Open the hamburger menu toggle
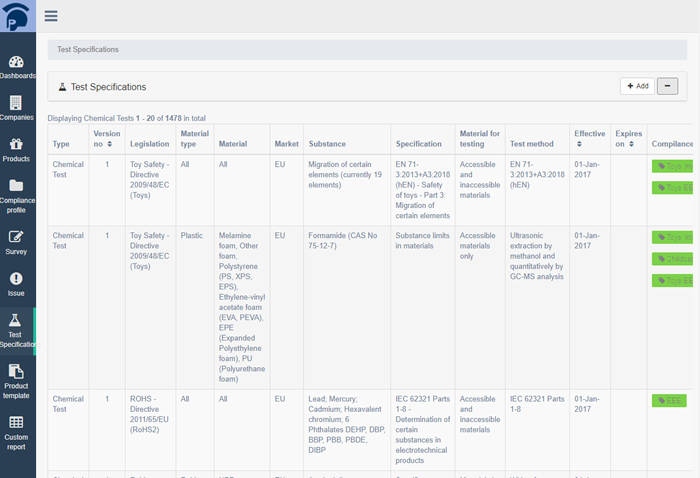 (51, 15)
